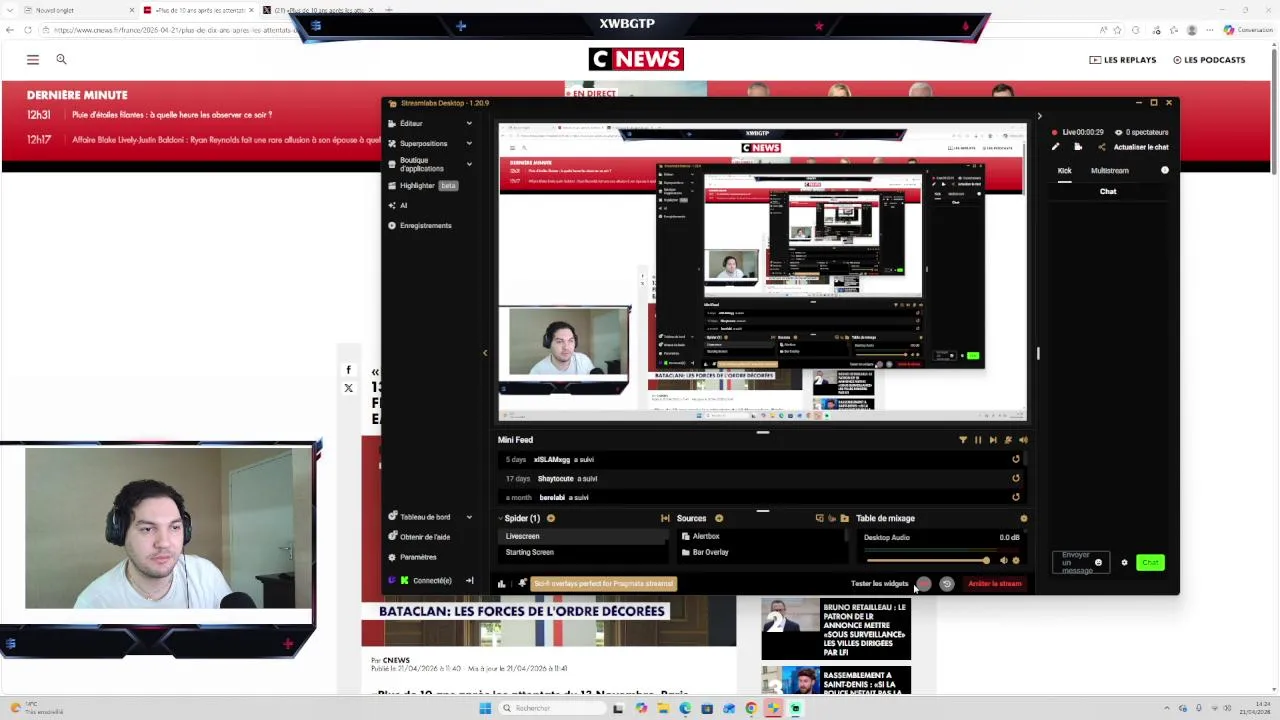Viewport: 1280px width, 720px height.
Task: Open Les Podcasts on CNews
Action: click(x=1209, y=60)
